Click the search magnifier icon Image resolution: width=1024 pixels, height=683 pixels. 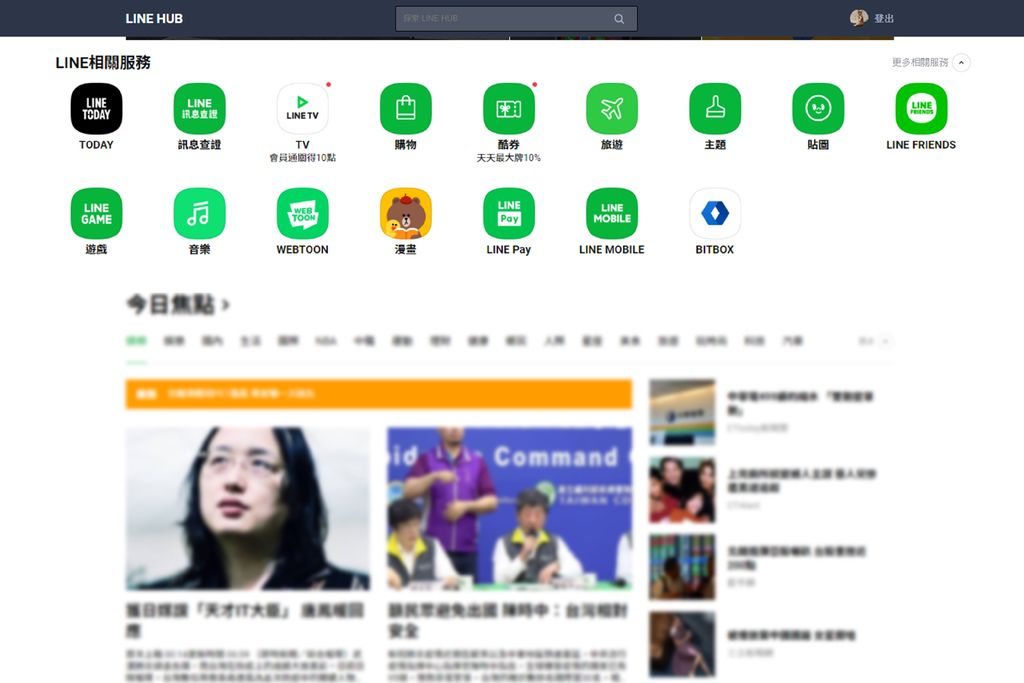click(619, 19)
